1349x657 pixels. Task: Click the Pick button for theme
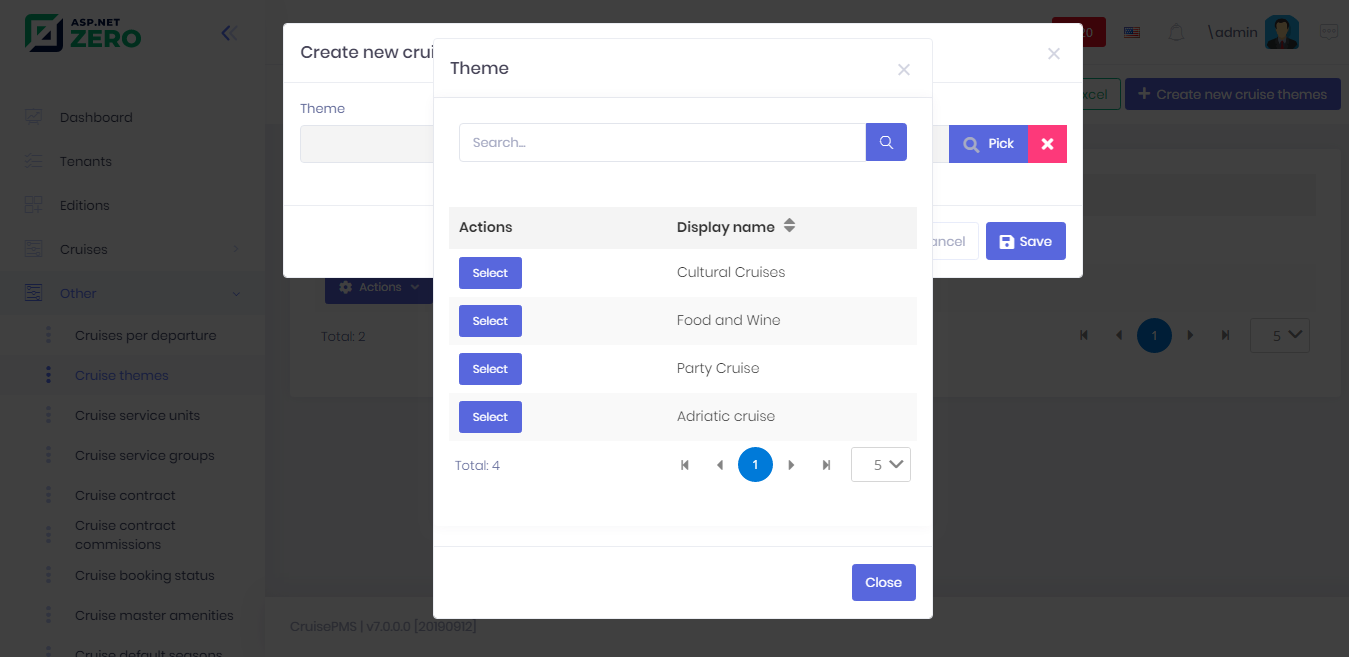988,144
